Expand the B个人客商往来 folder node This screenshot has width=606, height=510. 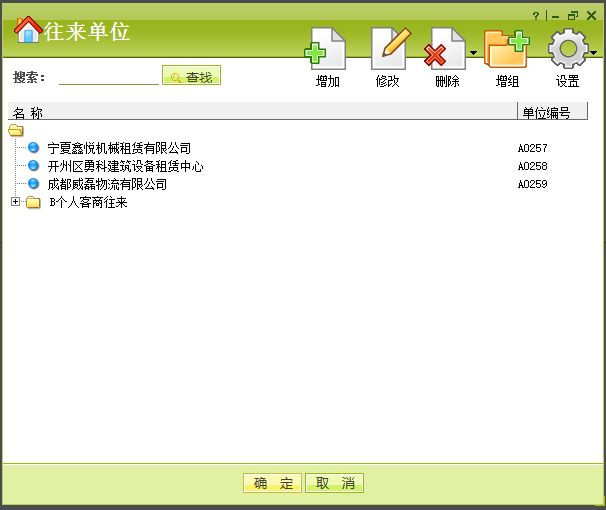[x=15, y=202]
